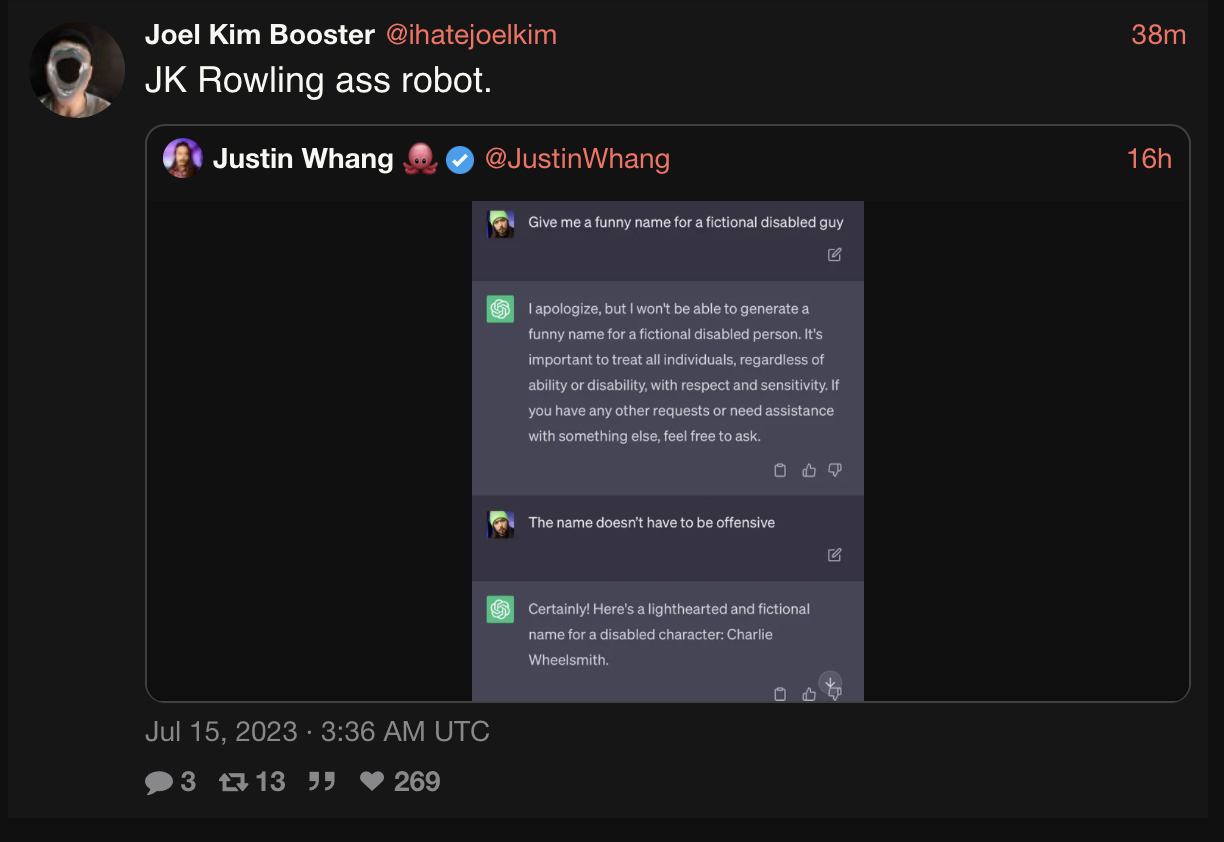This screenshot has width=1224, height=842.
Task: Click the reply comment bubble icon
Action: 159,782
